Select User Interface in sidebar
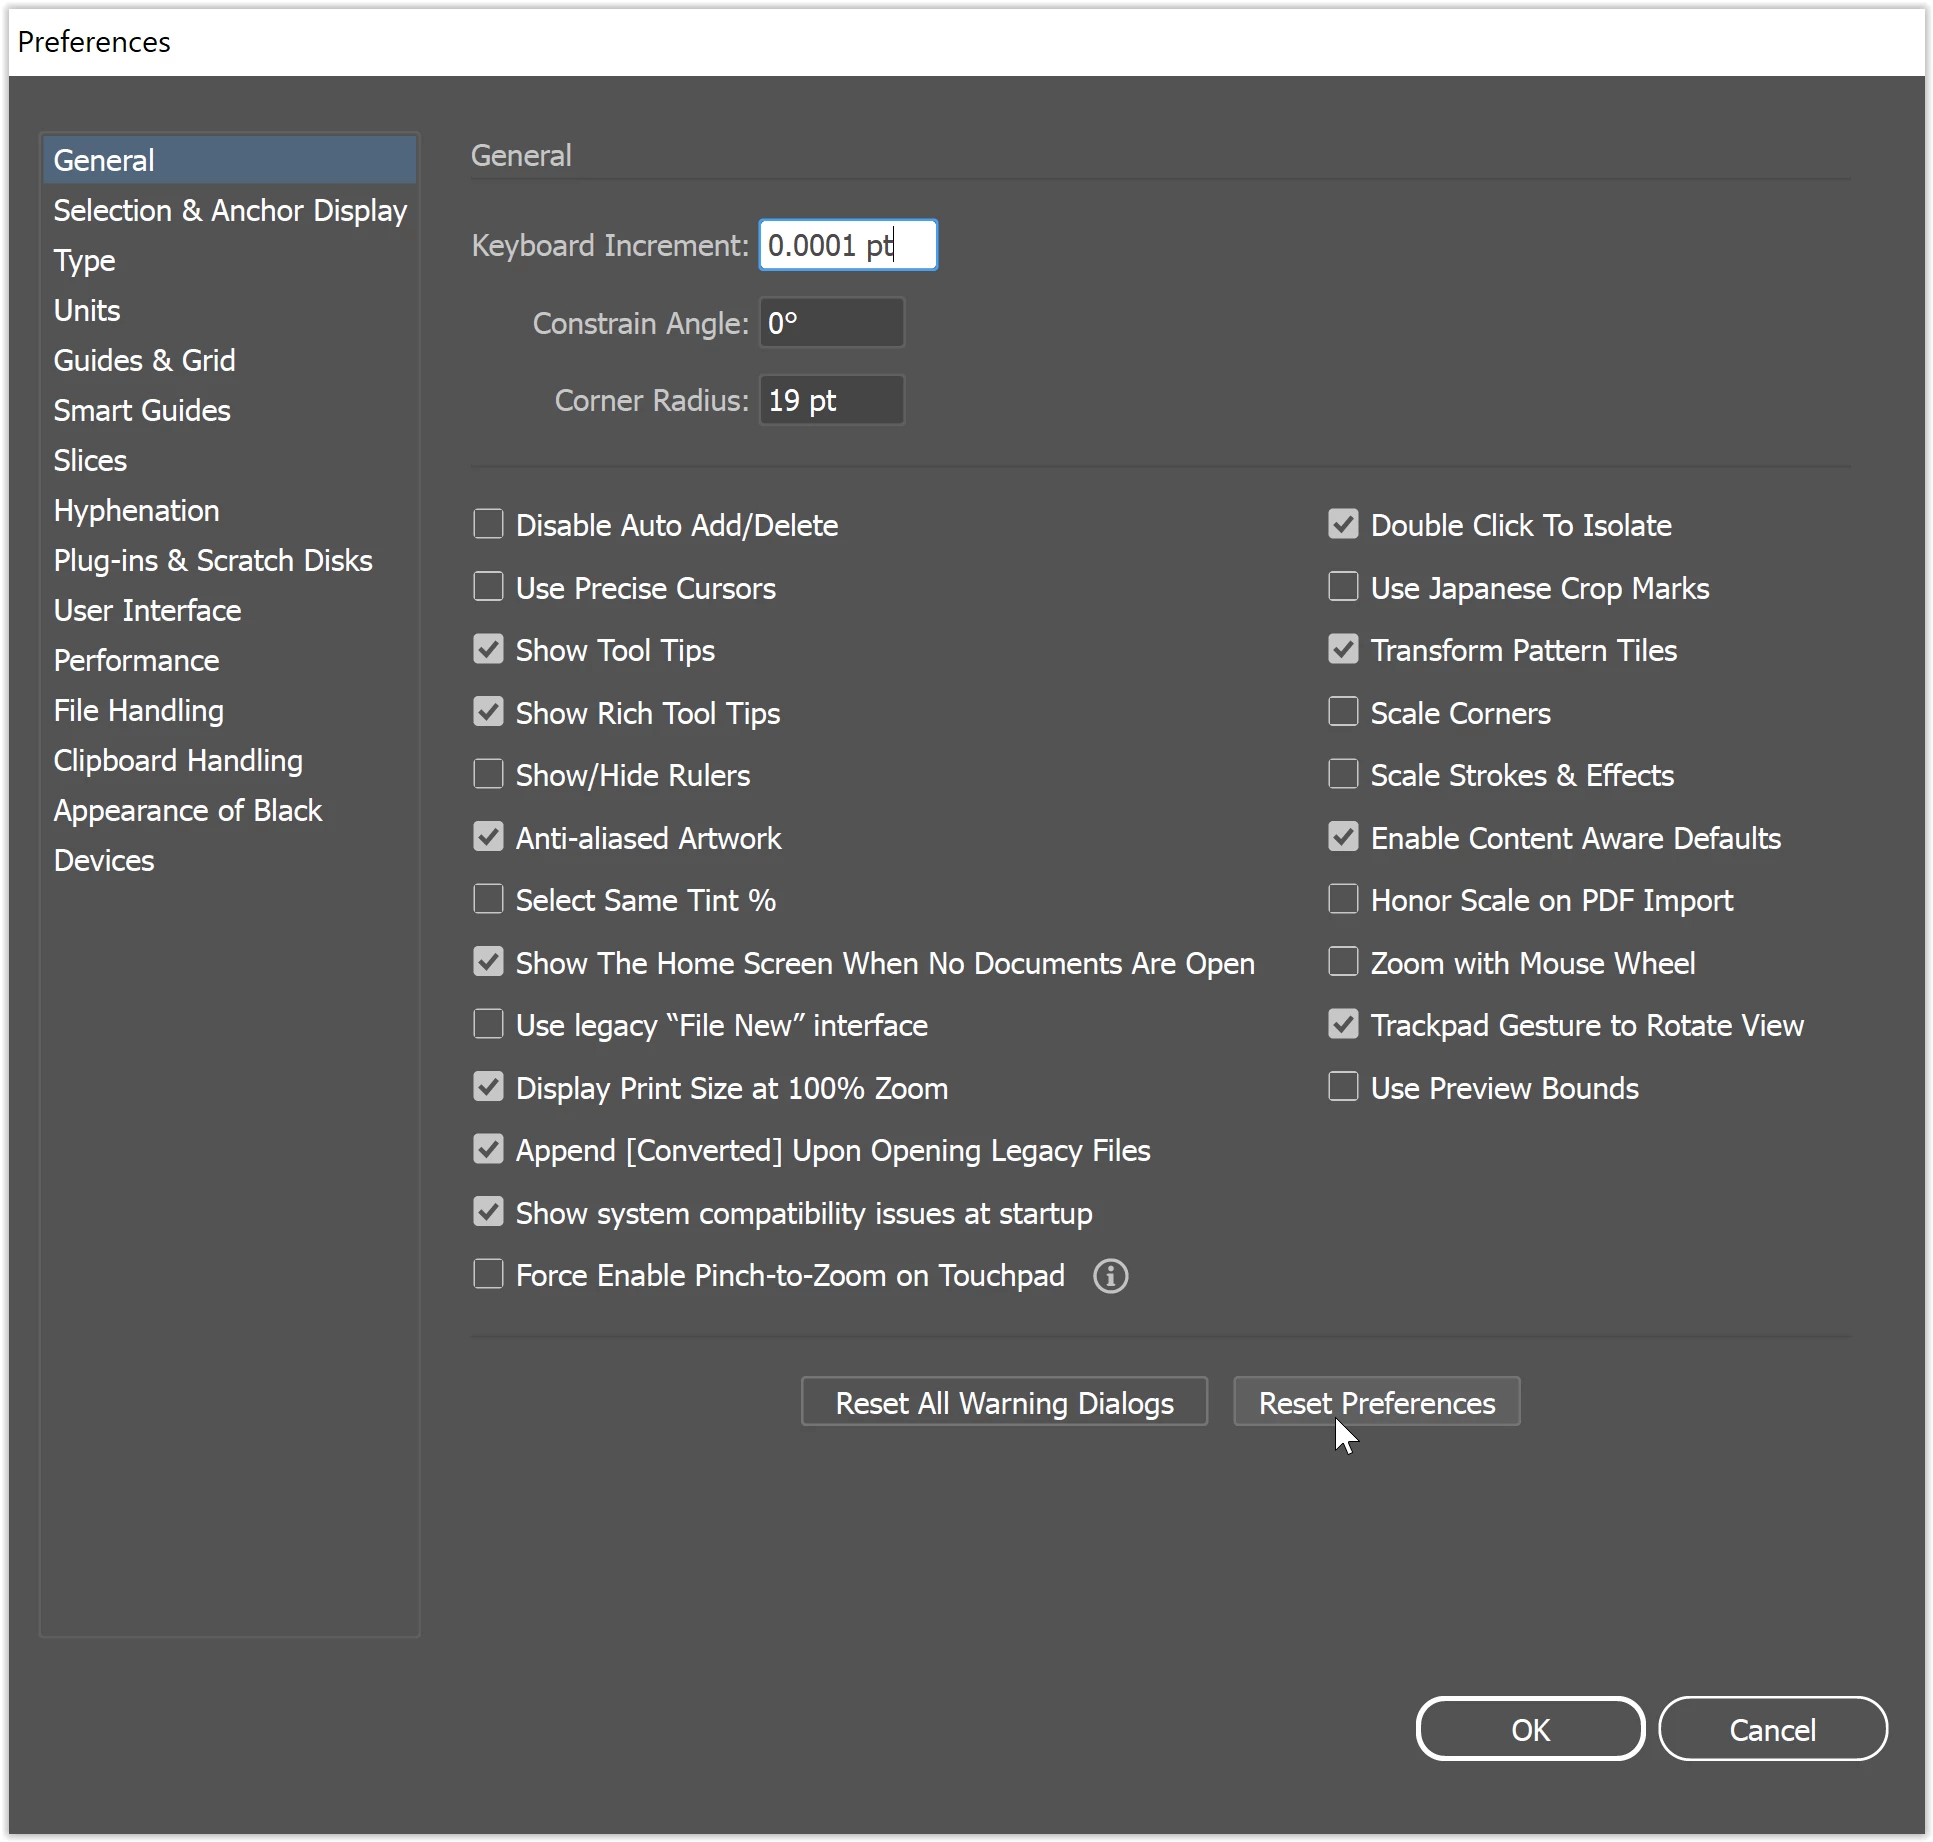Image resolution: width=1933 pixels, height=1842 pixels. (x=147, y=611)
